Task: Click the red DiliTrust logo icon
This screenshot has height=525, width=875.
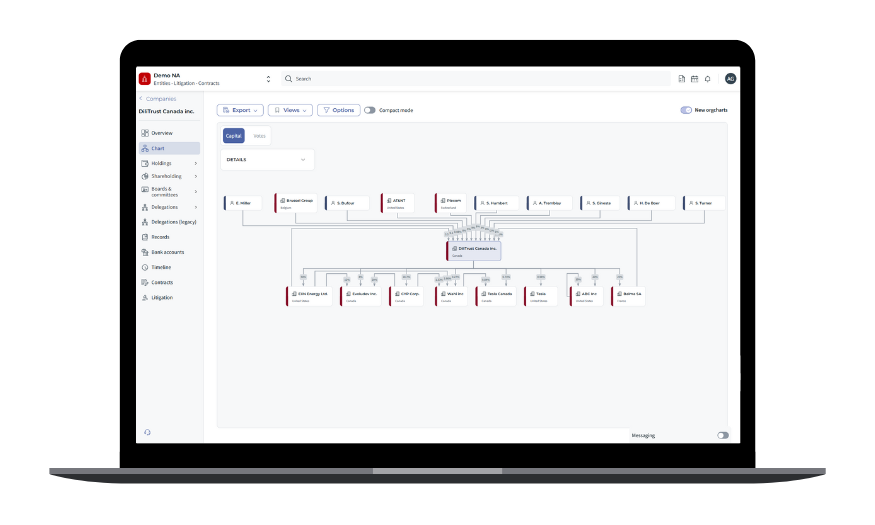Action: (x=145, y=79)
